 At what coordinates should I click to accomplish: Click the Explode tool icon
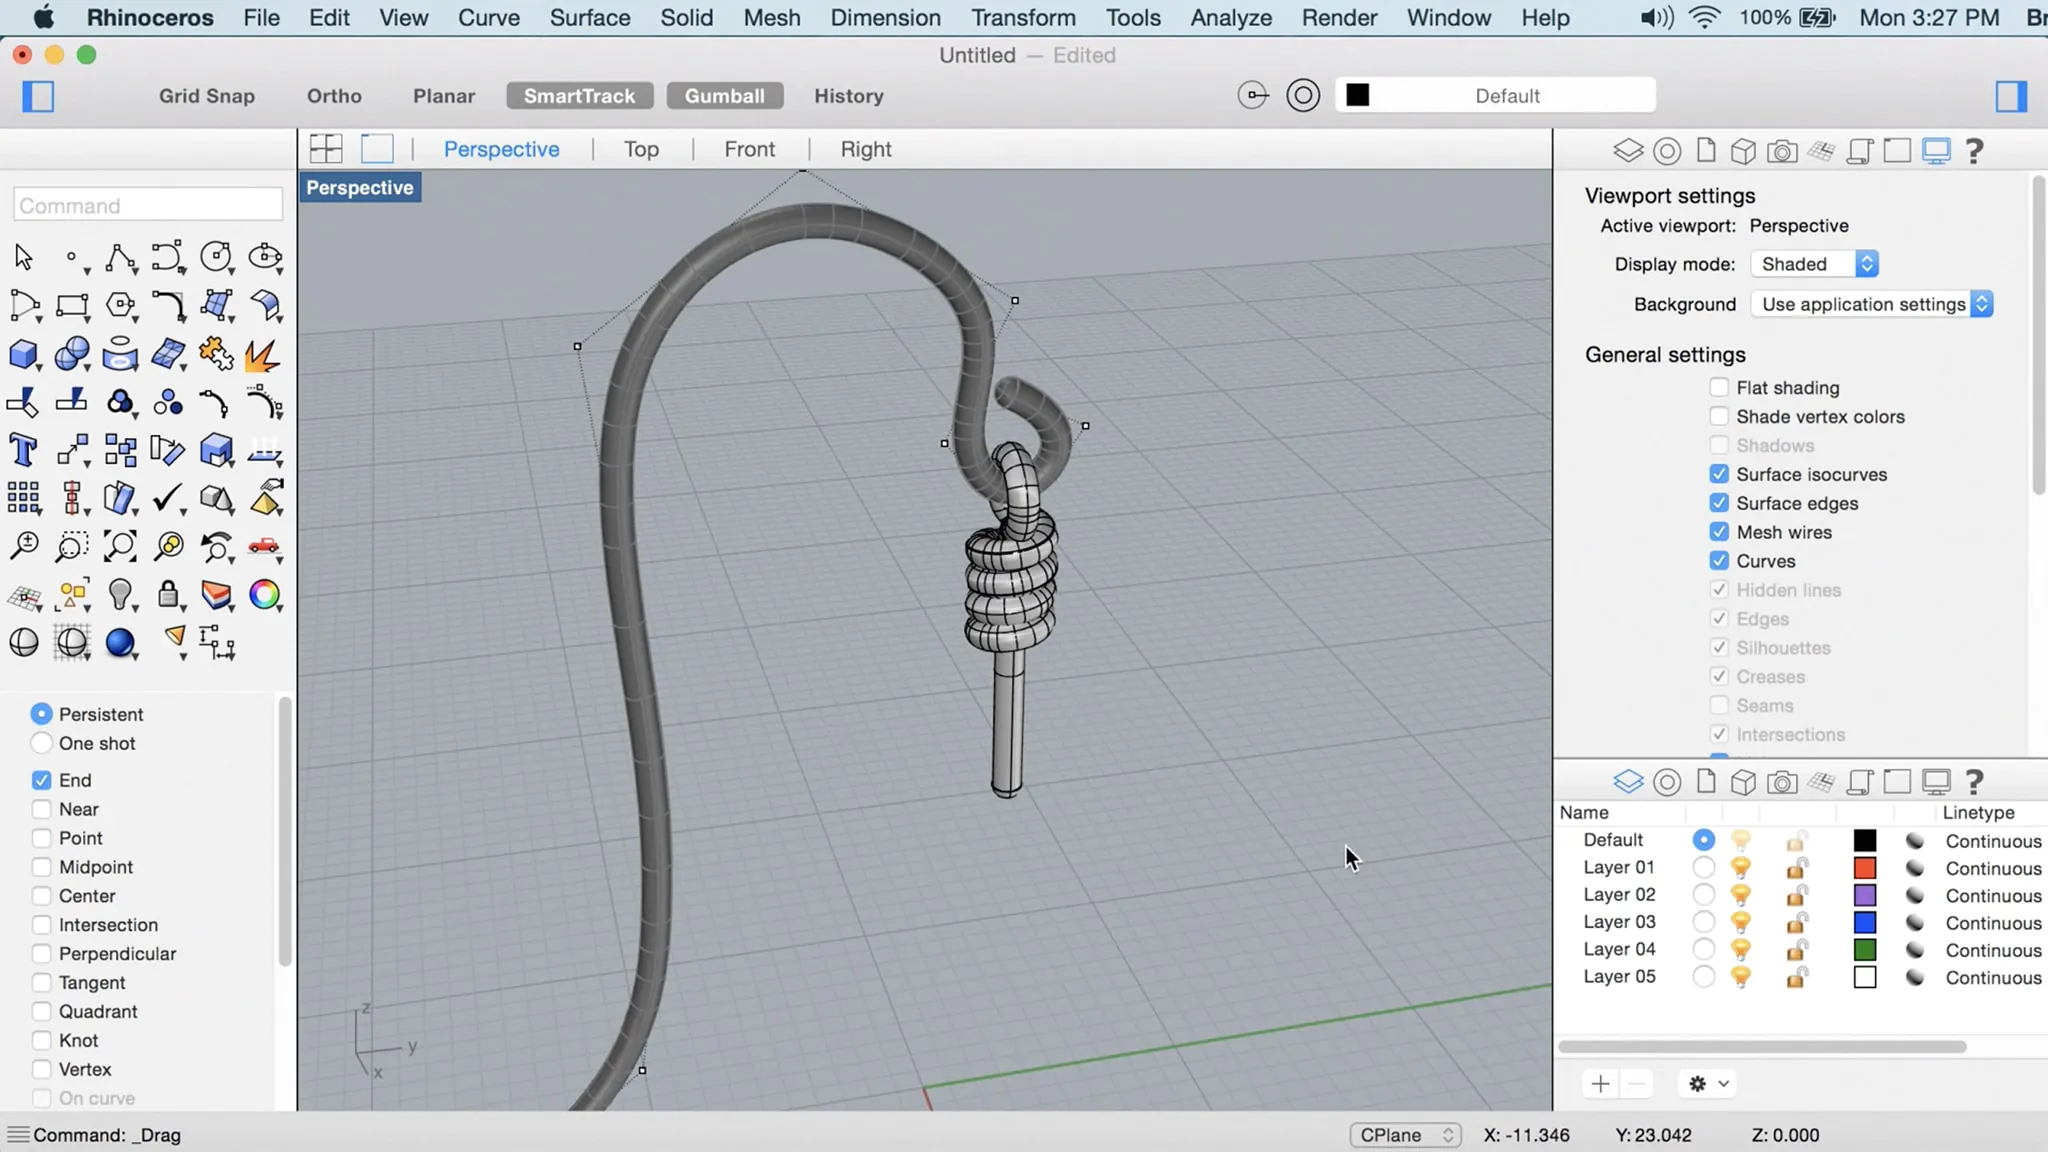(x=263, y=354)
